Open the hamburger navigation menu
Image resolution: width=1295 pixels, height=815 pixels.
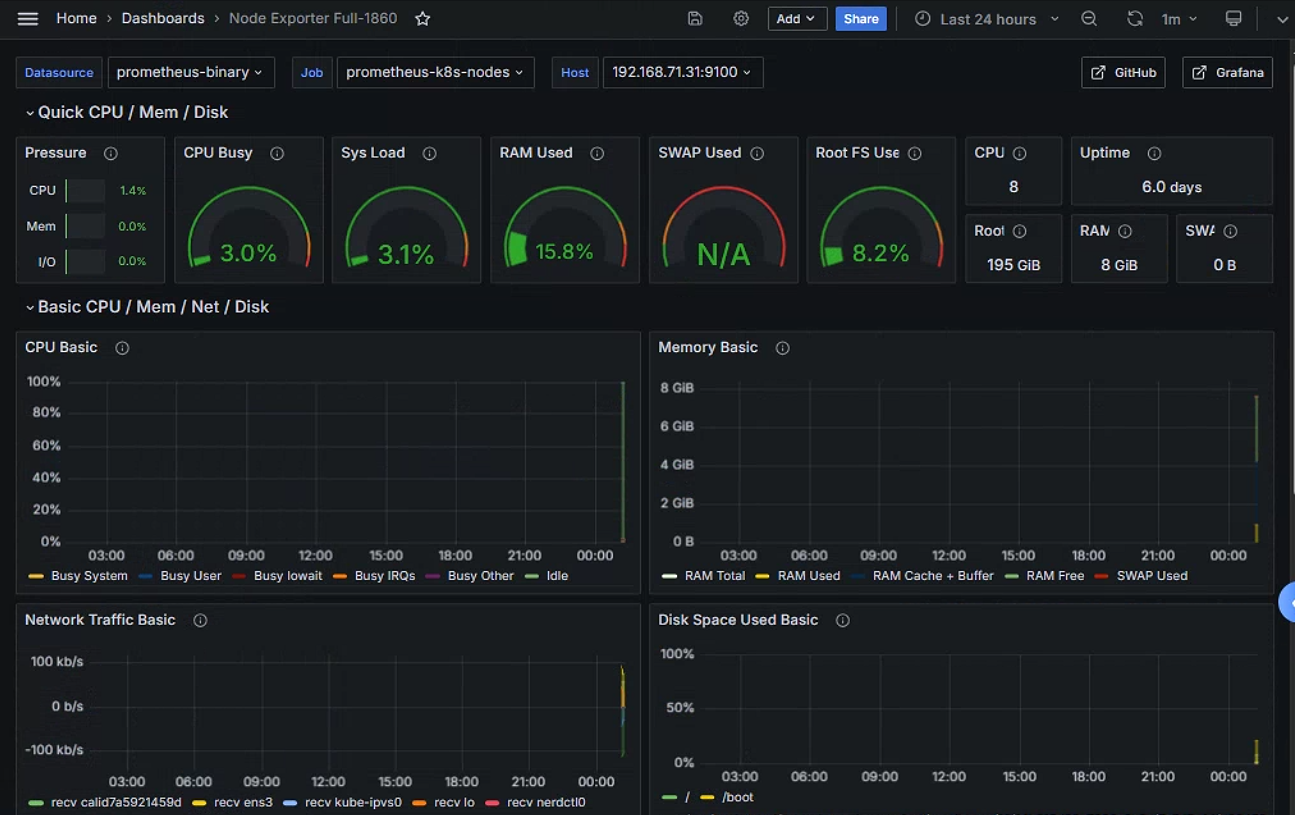point(28,19)
